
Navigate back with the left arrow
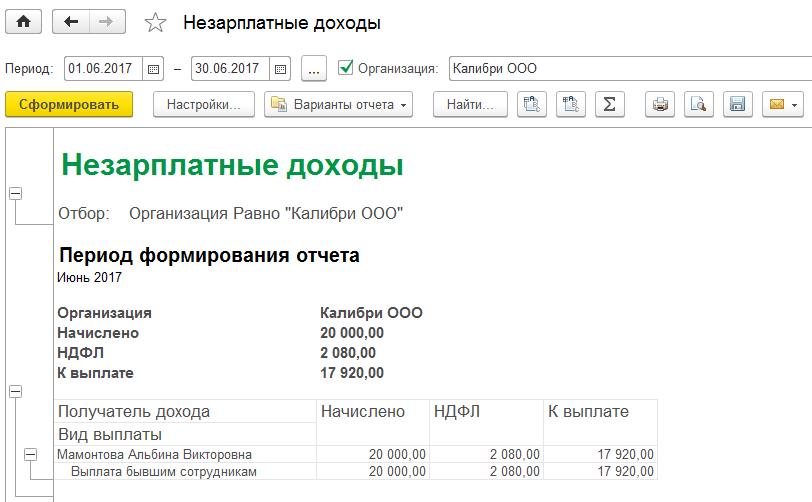70,22
